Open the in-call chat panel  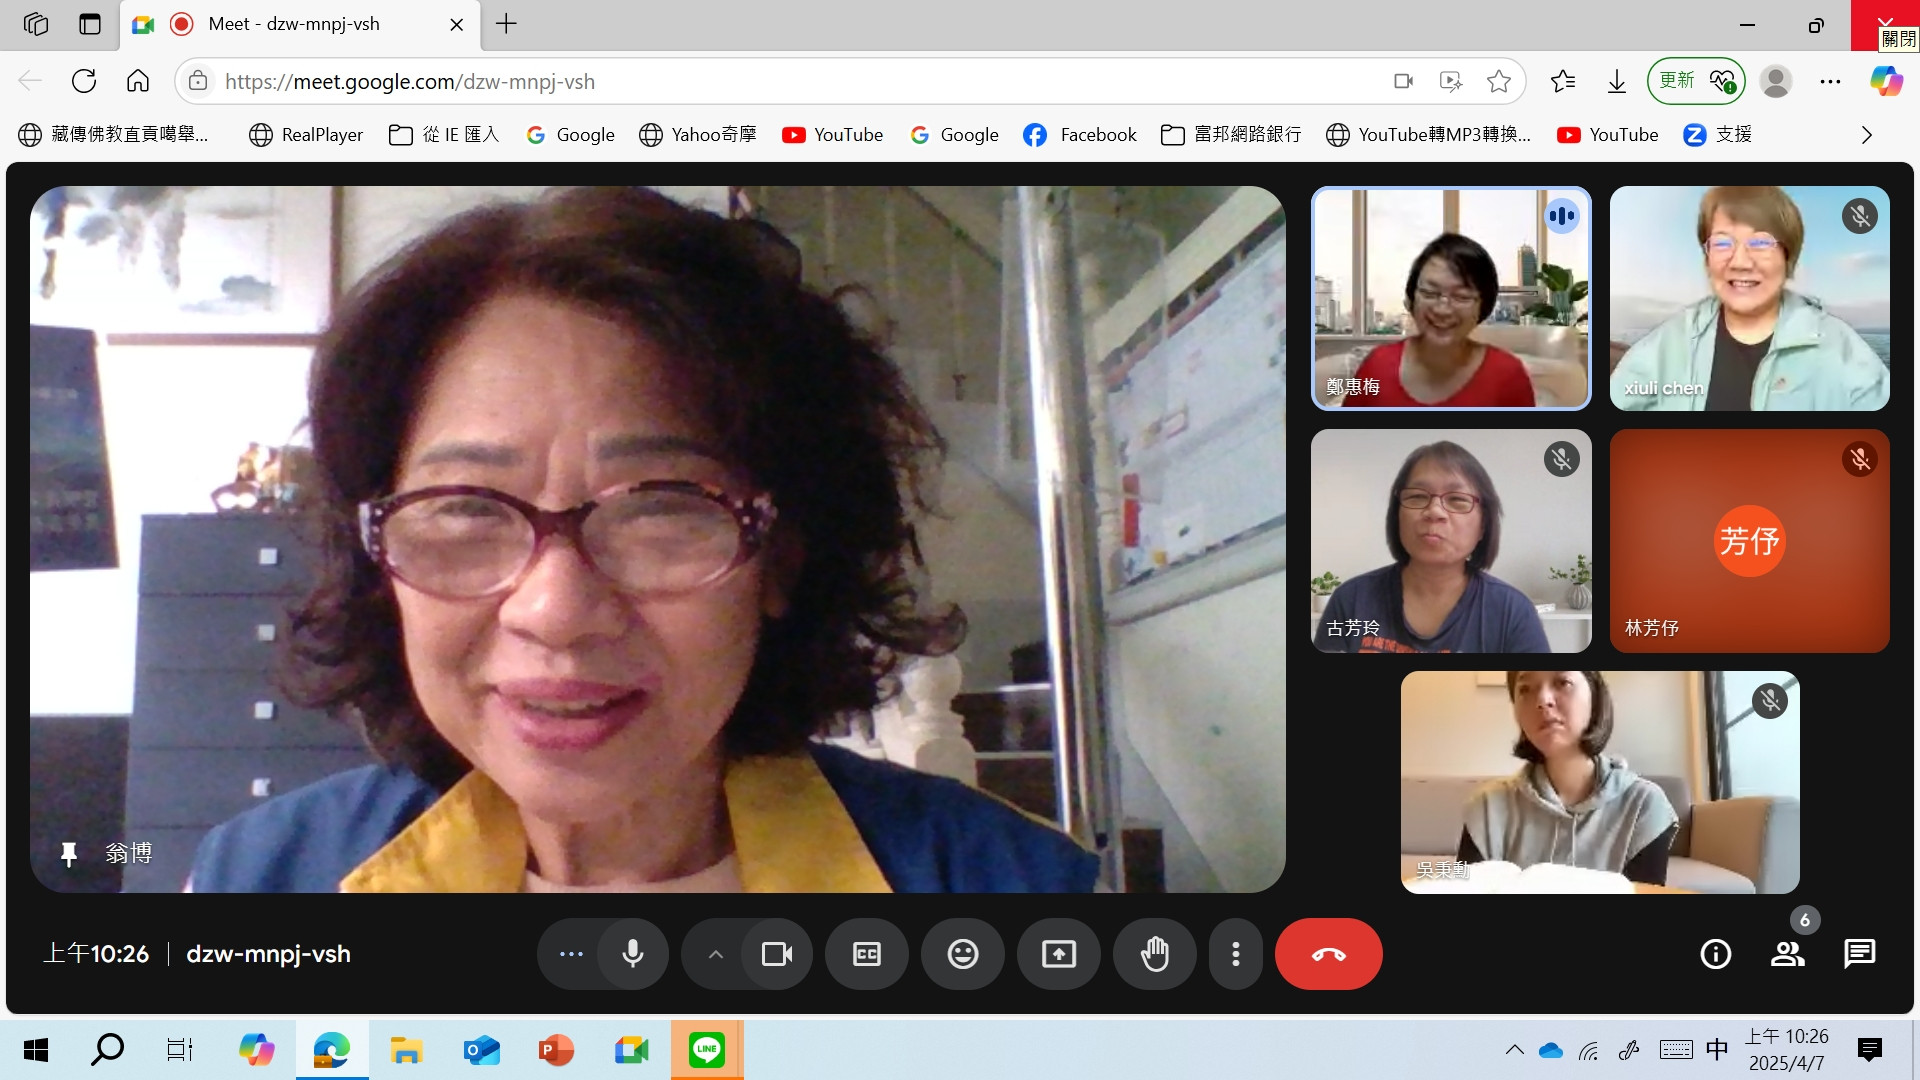point(1859,954)
